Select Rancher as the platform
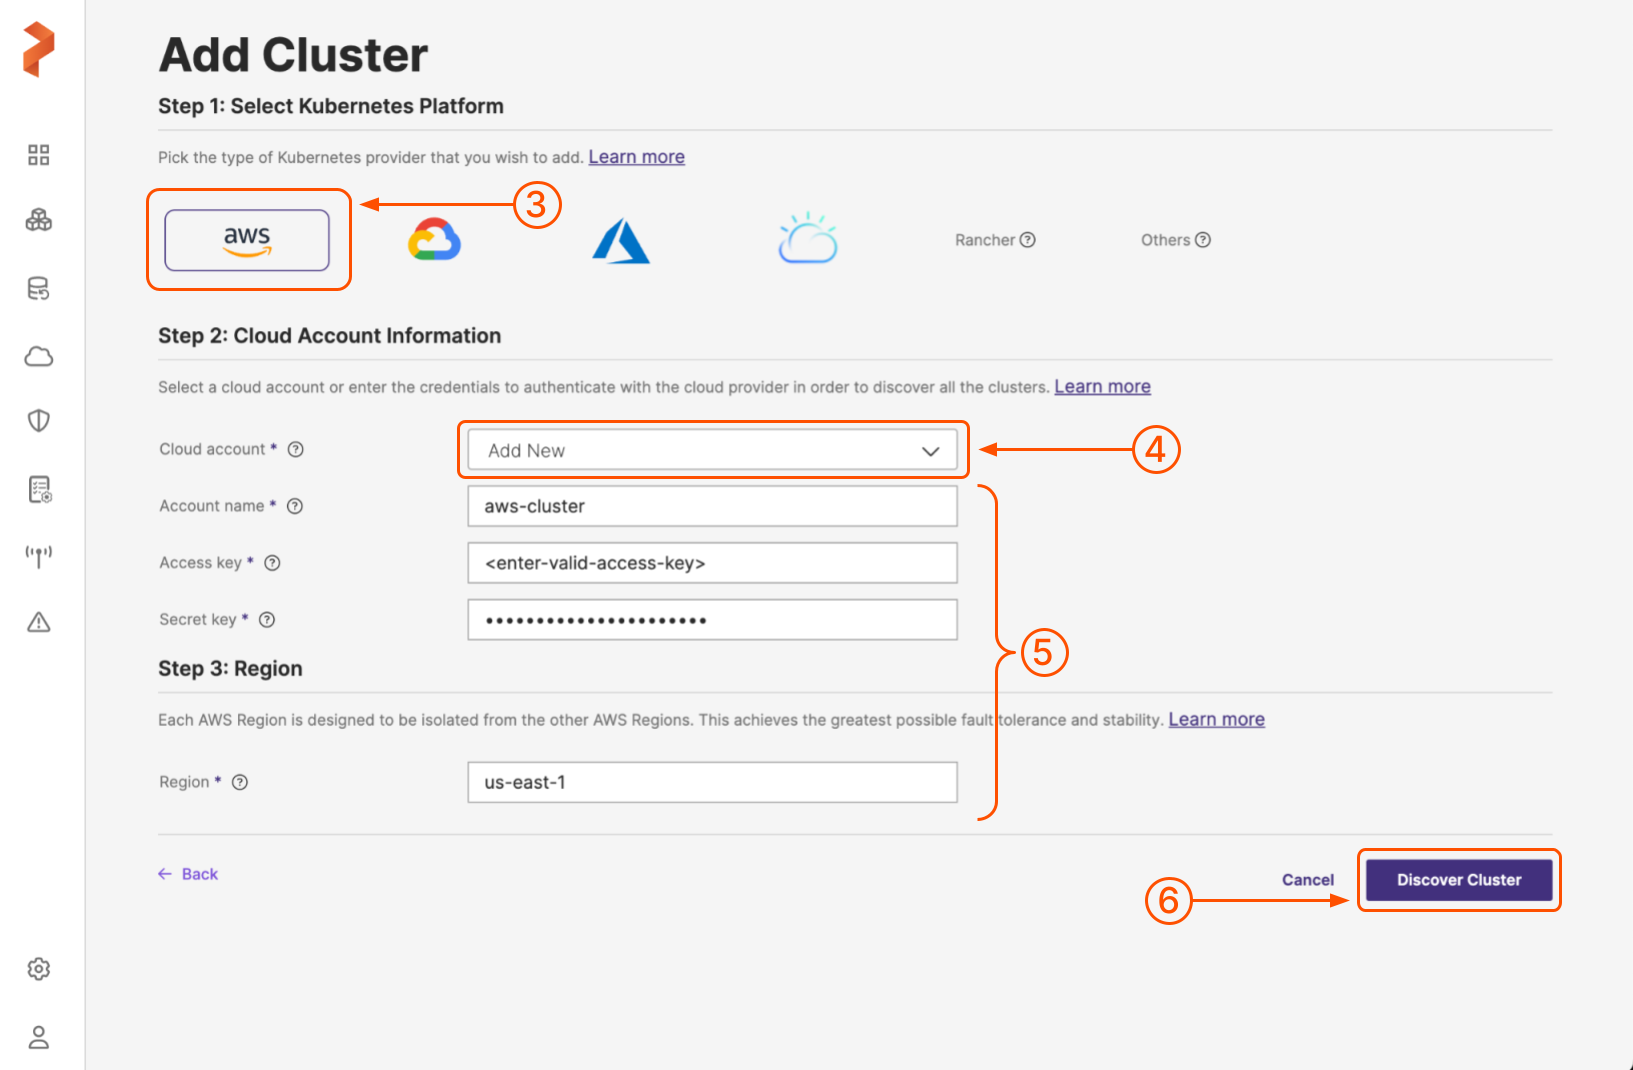 point(985,240)
